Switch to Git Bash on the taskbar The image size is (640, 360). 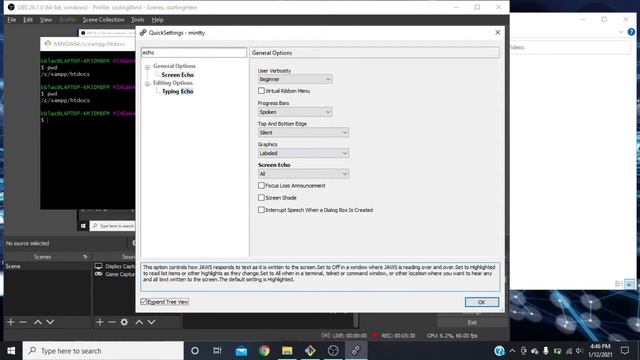pos(310,351)
